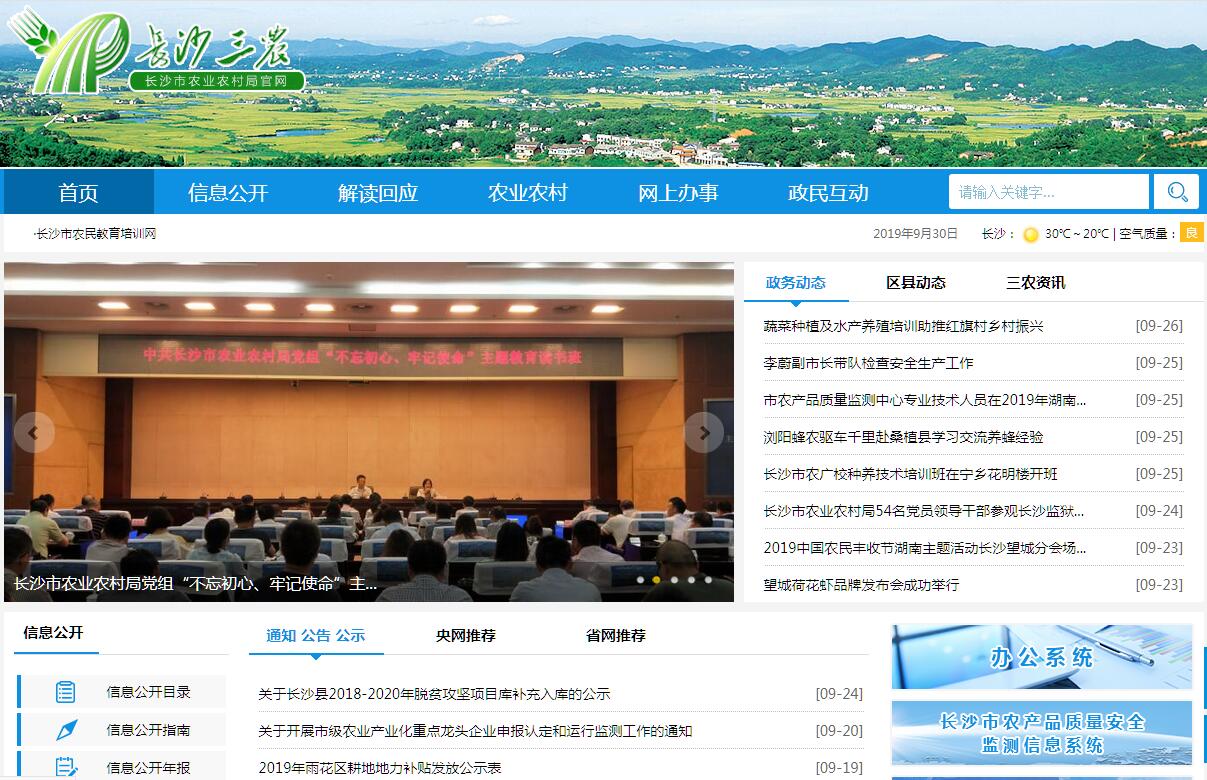Open the 网上办事 navigation menu
1207x780 pixels.
click(678, 193)
